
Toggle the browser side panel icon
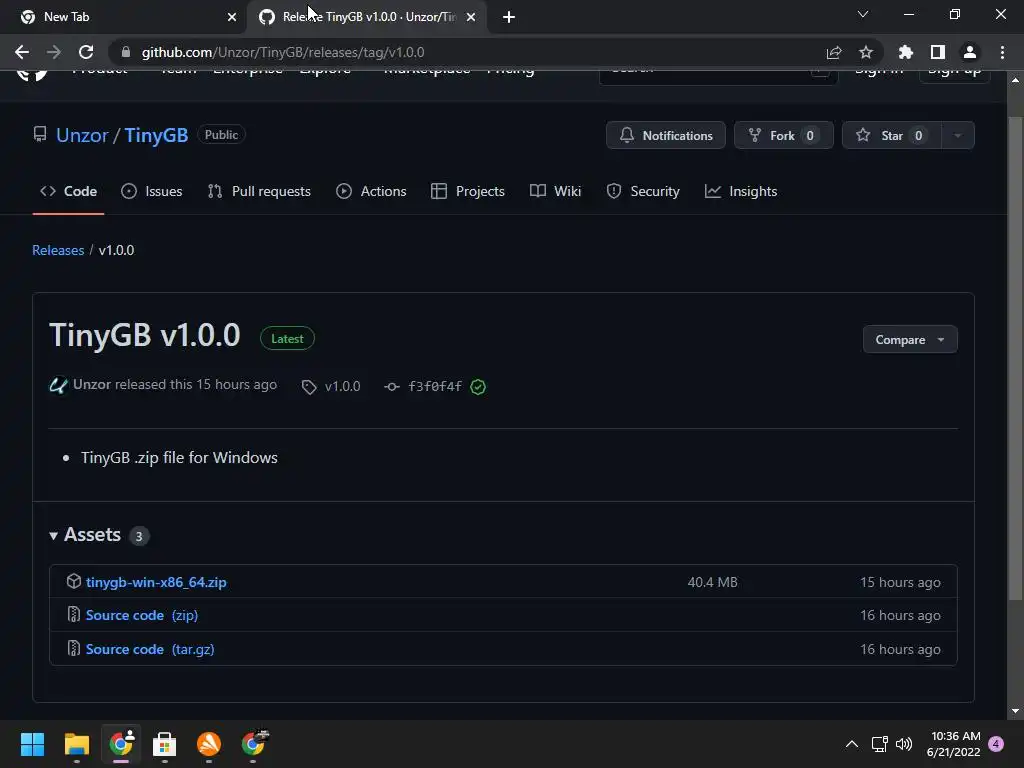pyautogui.click(x=937, y=52)
